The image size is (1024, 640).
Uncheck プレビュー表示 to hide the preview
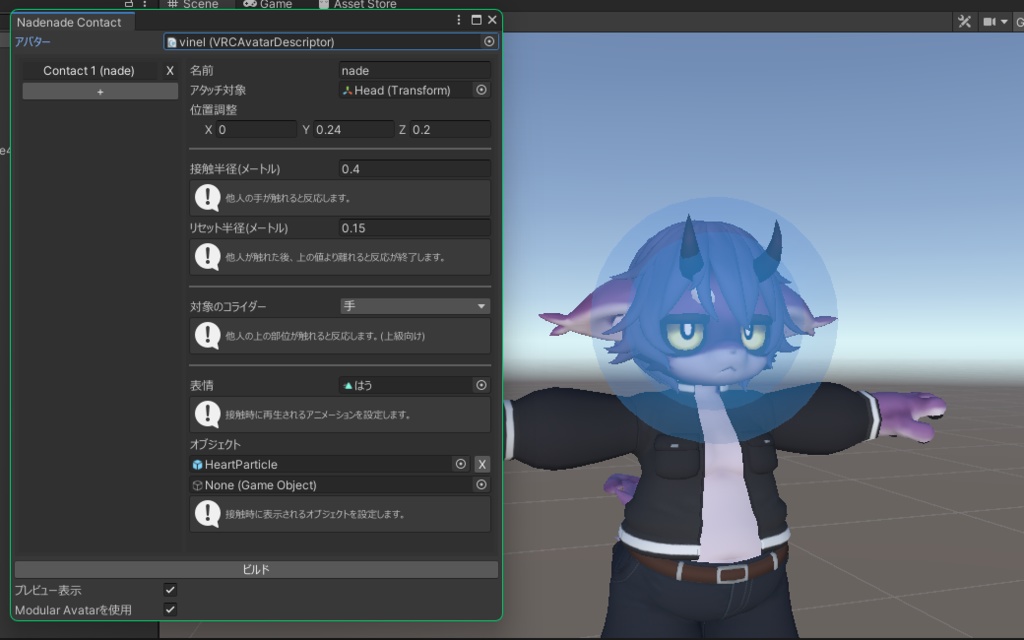point(169,591)
